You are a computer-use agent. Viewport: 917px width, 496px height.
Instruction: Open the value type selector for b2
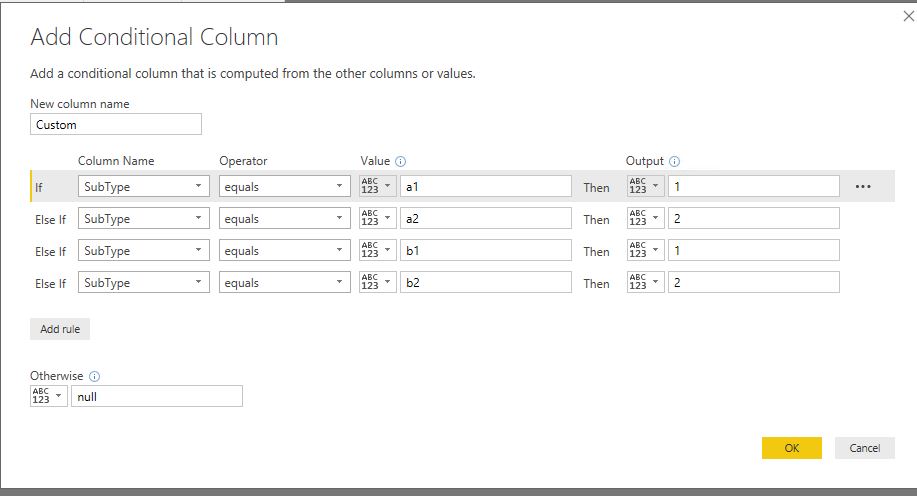point(378,282)
